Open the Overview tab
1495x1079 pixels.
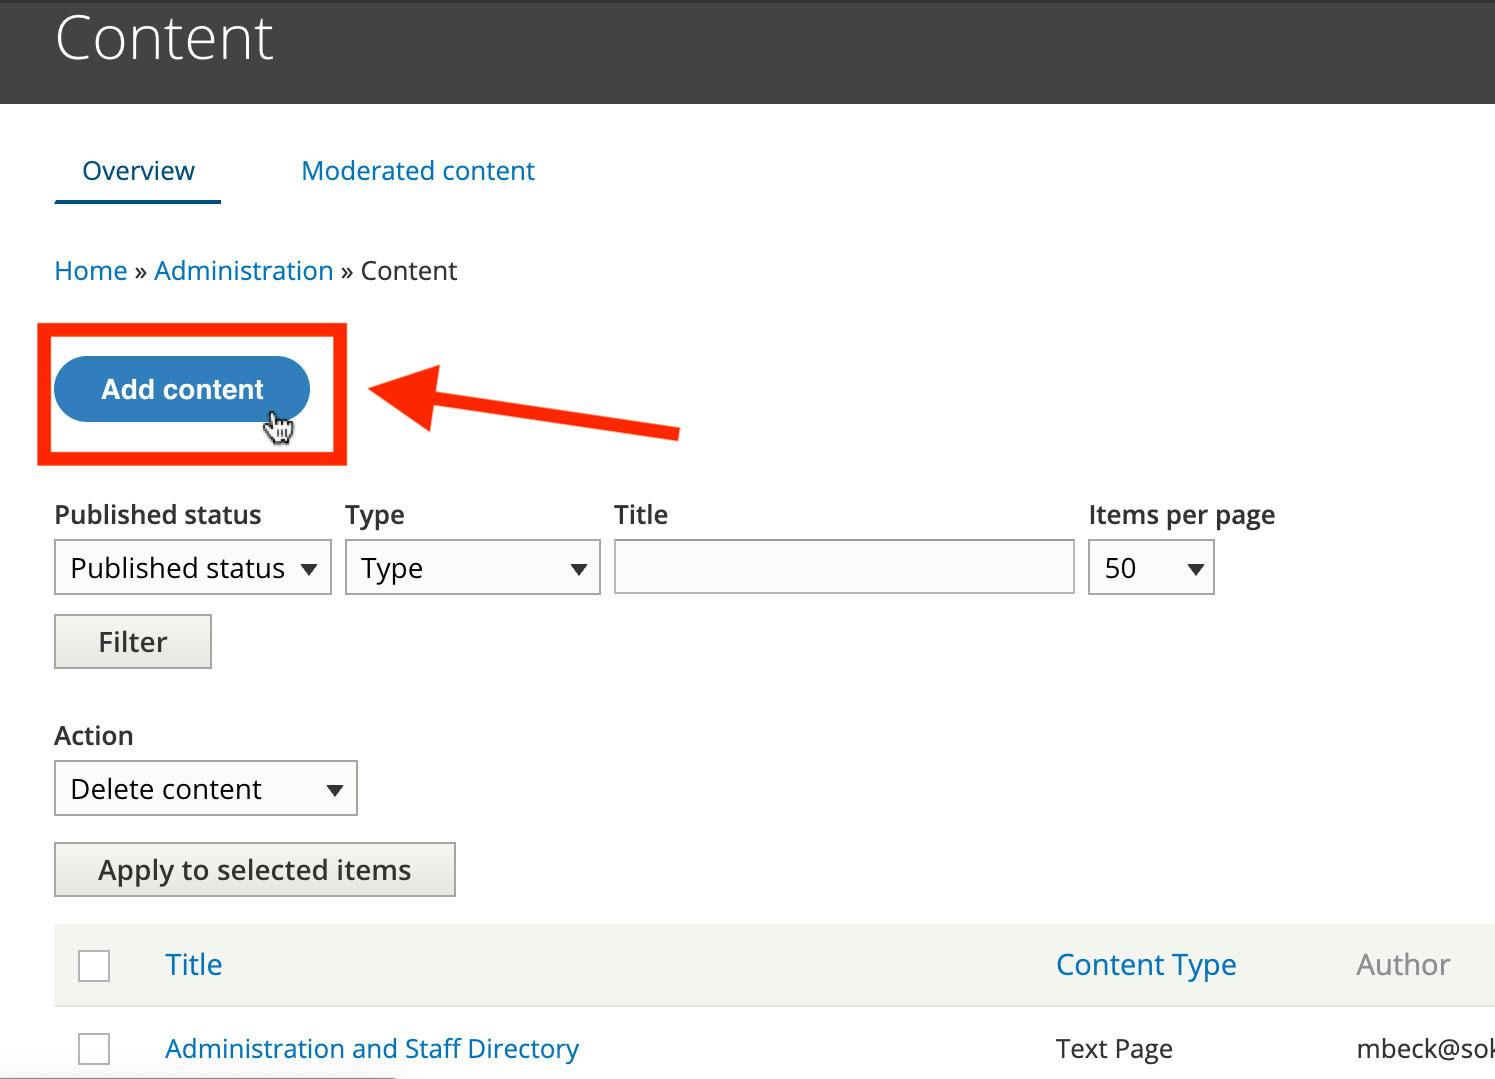pos(138,171)
